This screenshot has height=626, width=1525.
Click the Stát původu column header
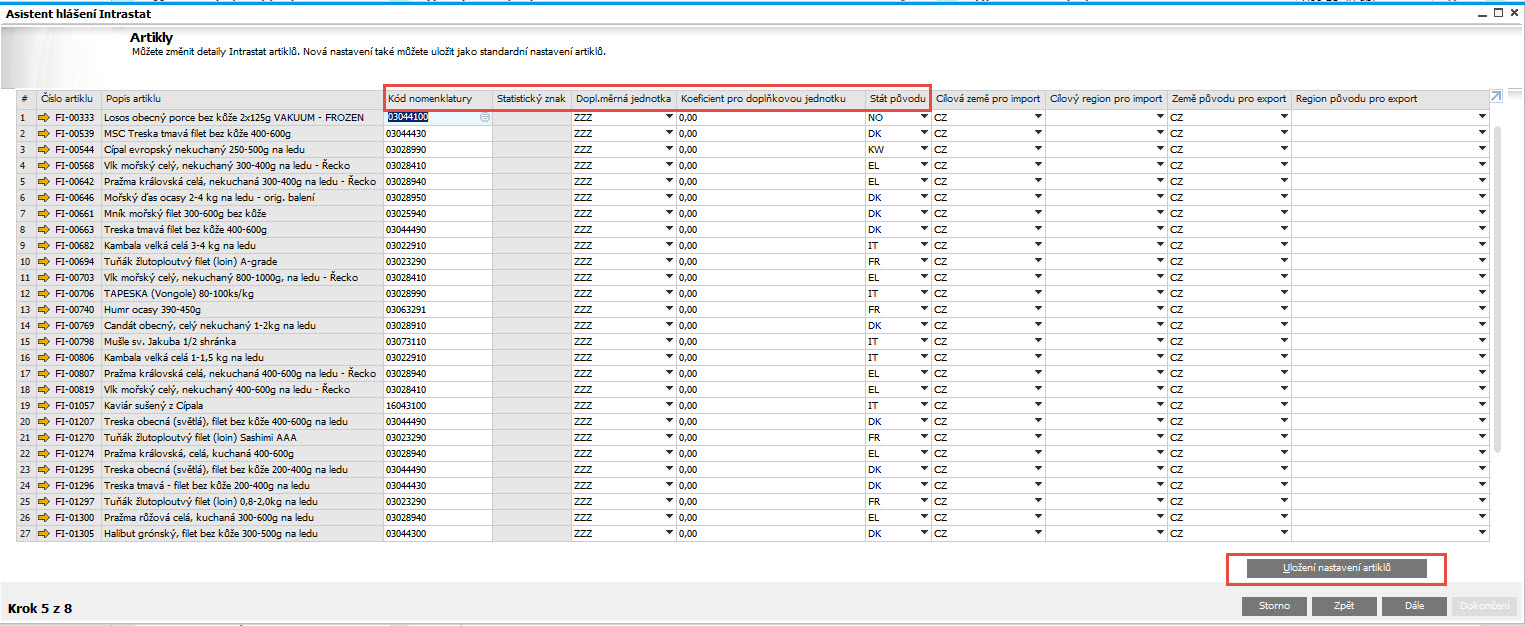(898, 99)
